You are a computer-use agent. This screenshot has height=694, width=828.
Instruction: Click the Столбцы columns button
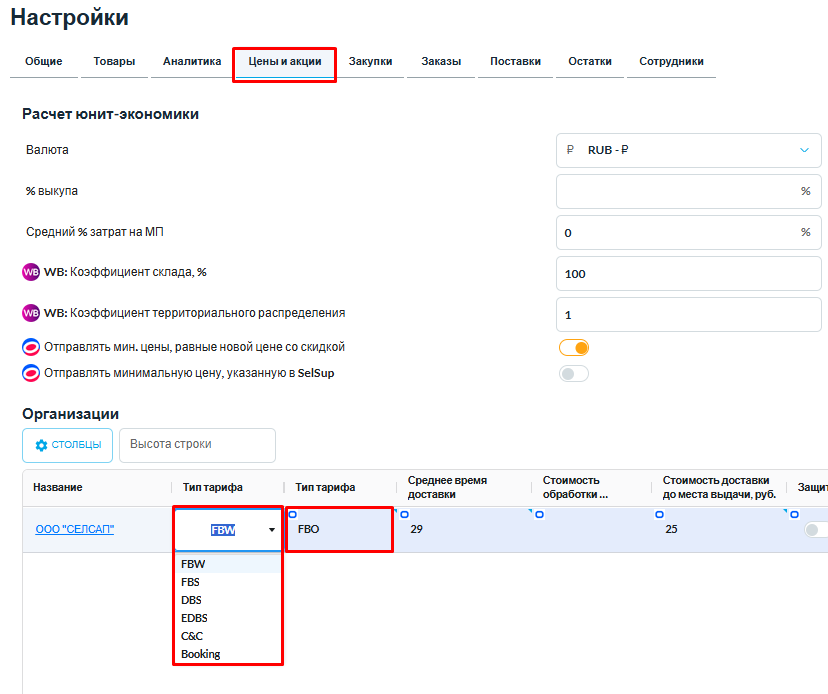pos(68,445)
